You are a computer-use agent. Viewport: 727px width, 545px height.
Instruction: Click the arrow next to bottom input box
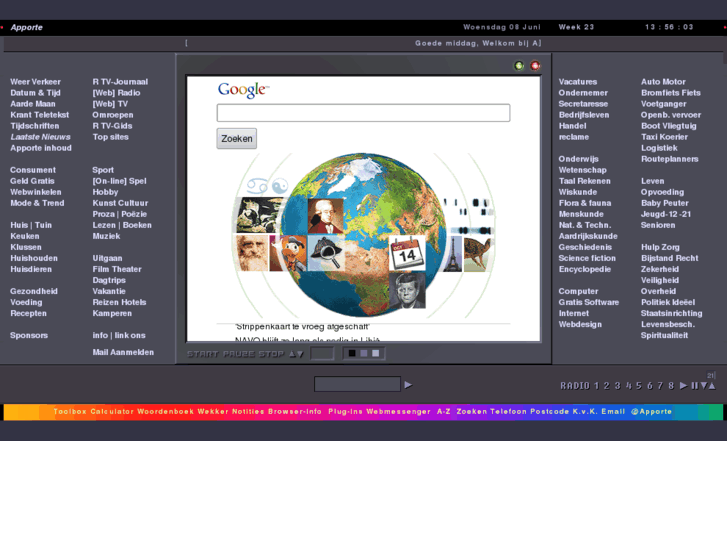point(408,384)
